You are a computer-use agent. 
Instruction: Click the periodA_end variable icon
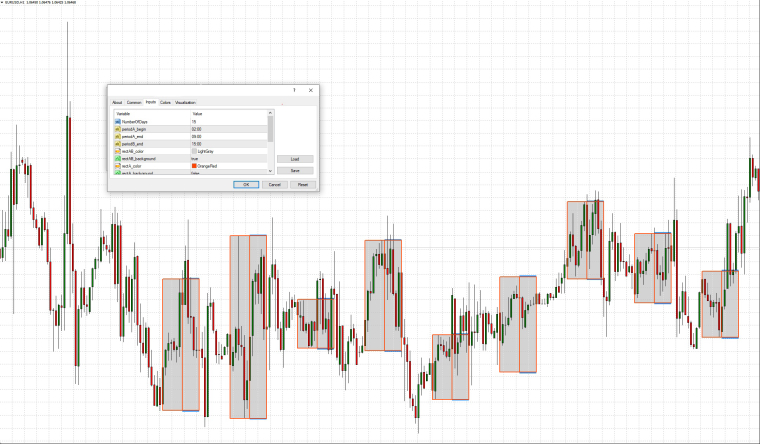(x=117, y=137)
